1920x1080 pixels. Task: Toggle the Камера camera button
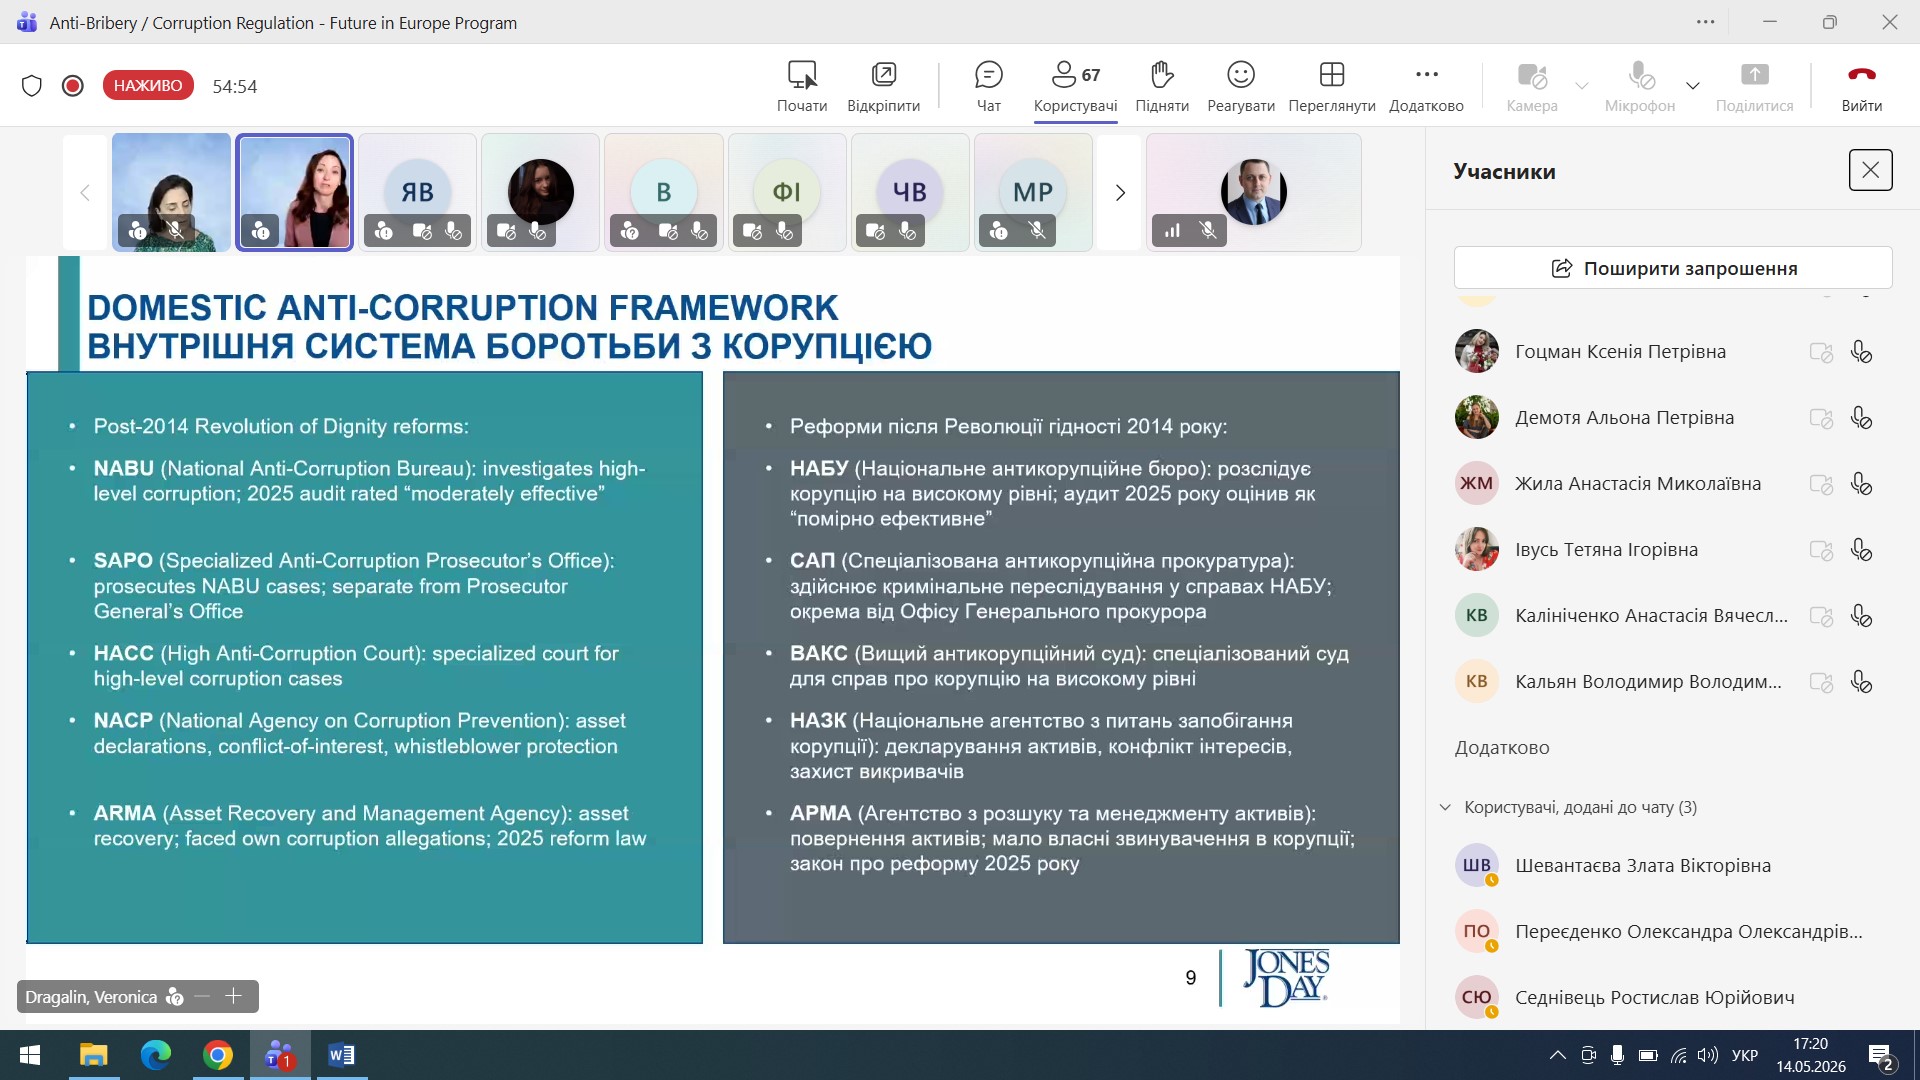1532,86
